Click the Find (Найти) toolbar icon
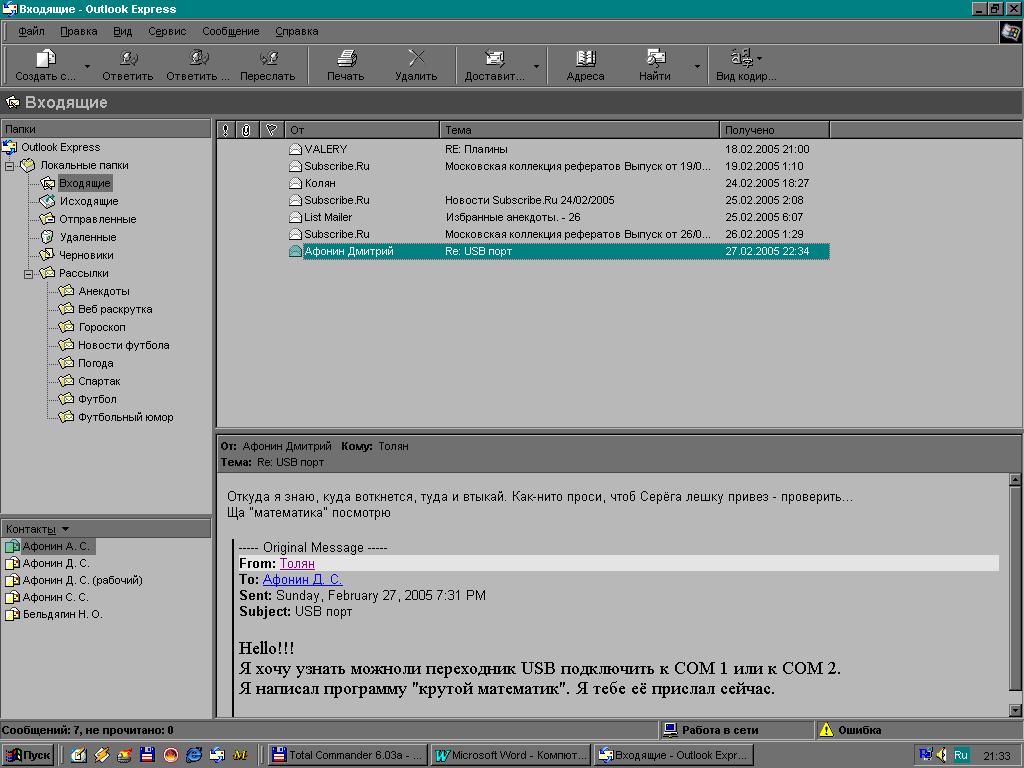 655,59
